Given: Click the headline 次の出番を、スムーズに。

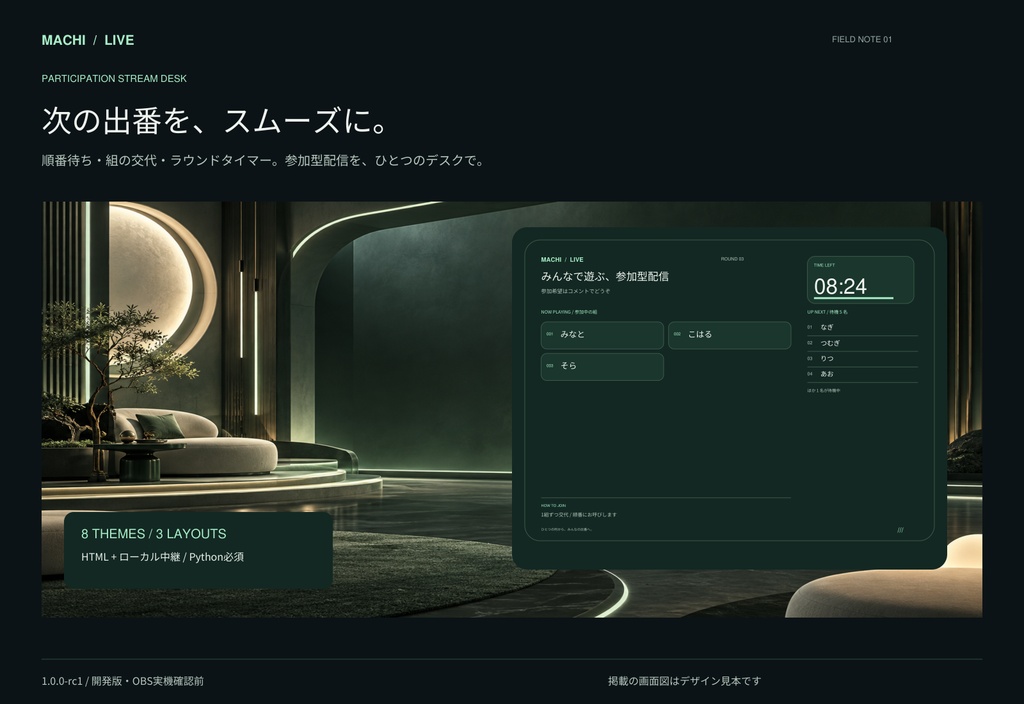Looking at the screenshot, I should [x=217, y=121].
